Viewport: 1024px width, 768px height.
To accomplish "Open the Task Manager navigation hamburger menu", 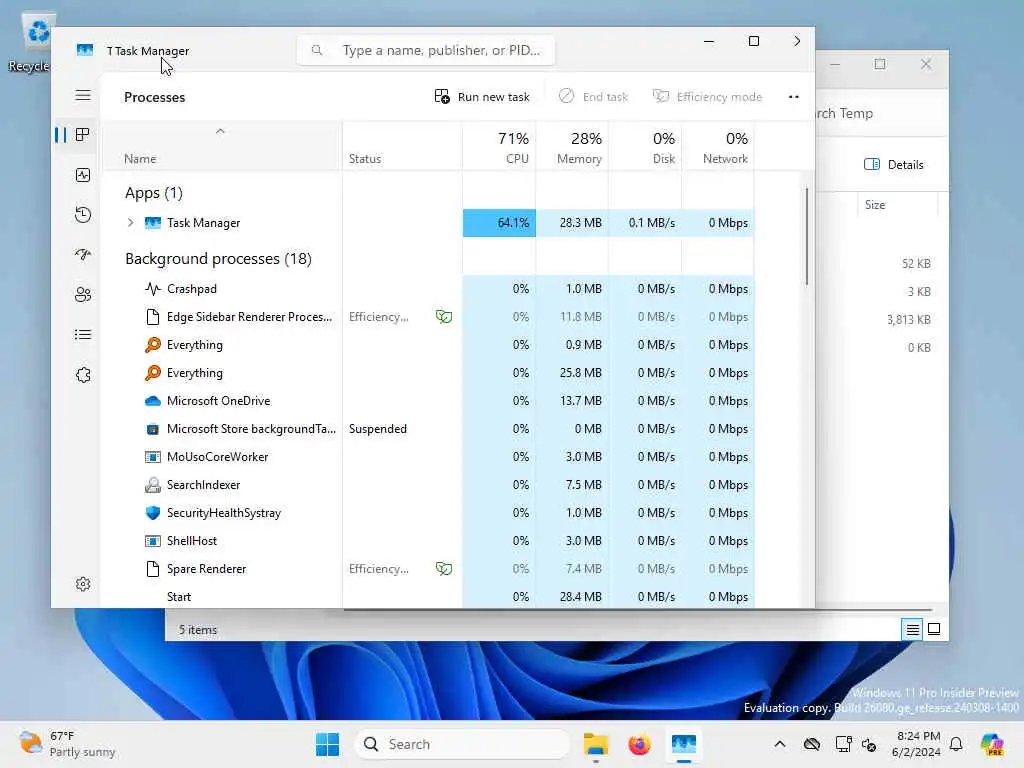I will [83, 95].
